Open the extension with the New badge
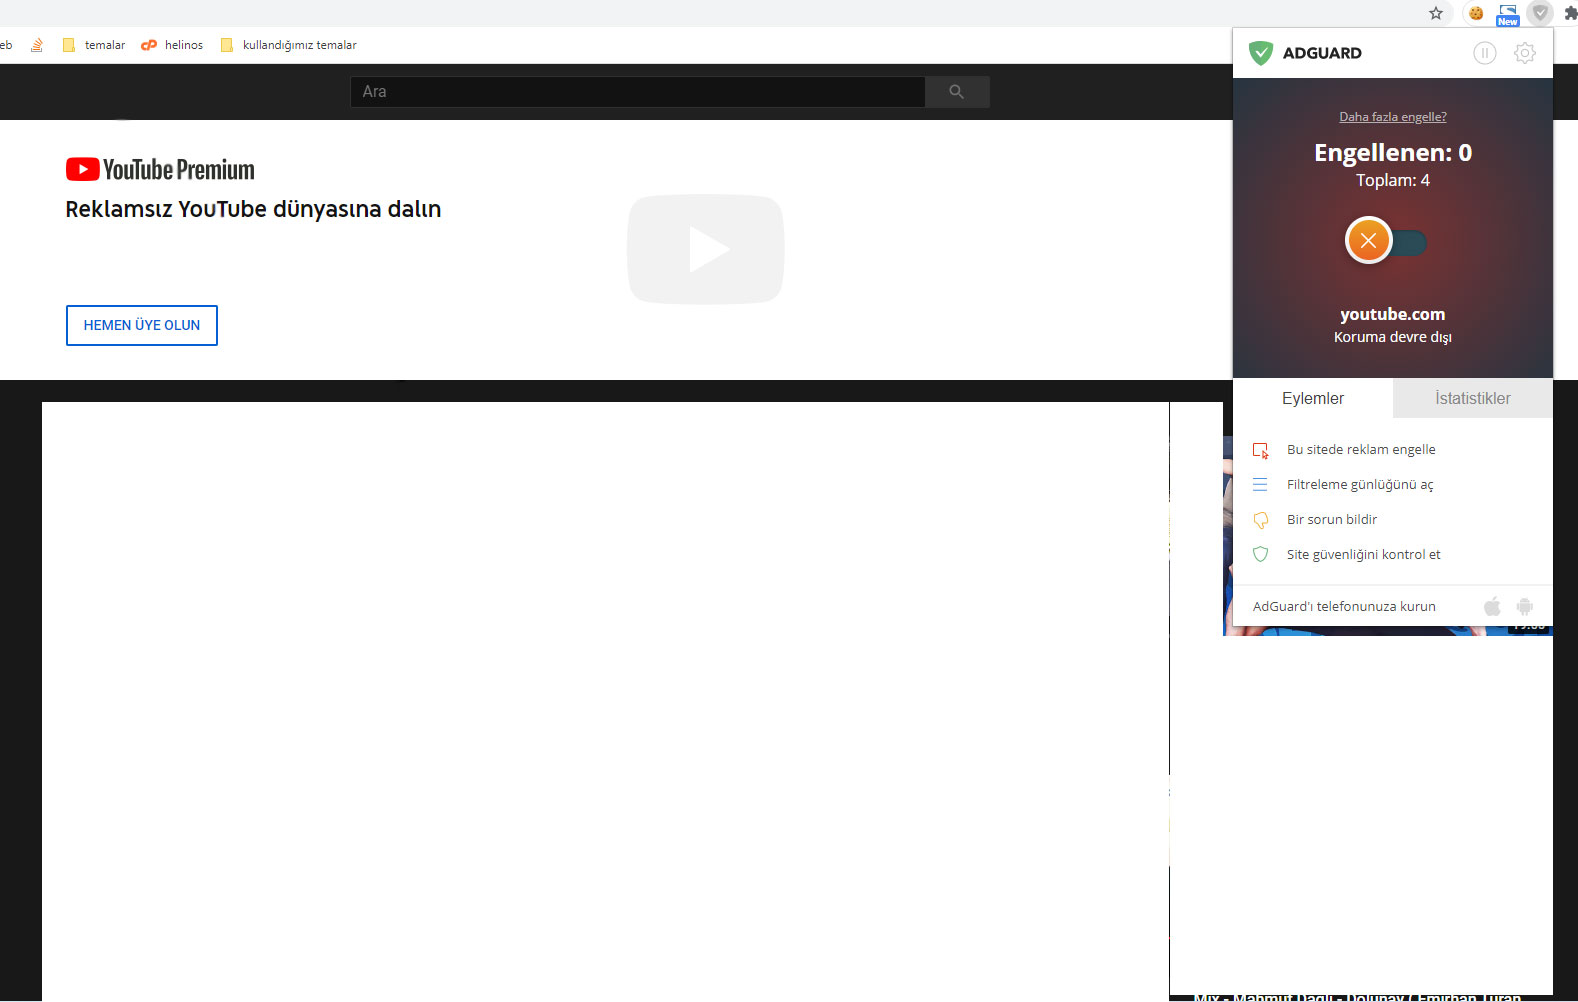The width and height of the screenshot is (1578, 1002). pyautogui.click(x=1508, y=14)
